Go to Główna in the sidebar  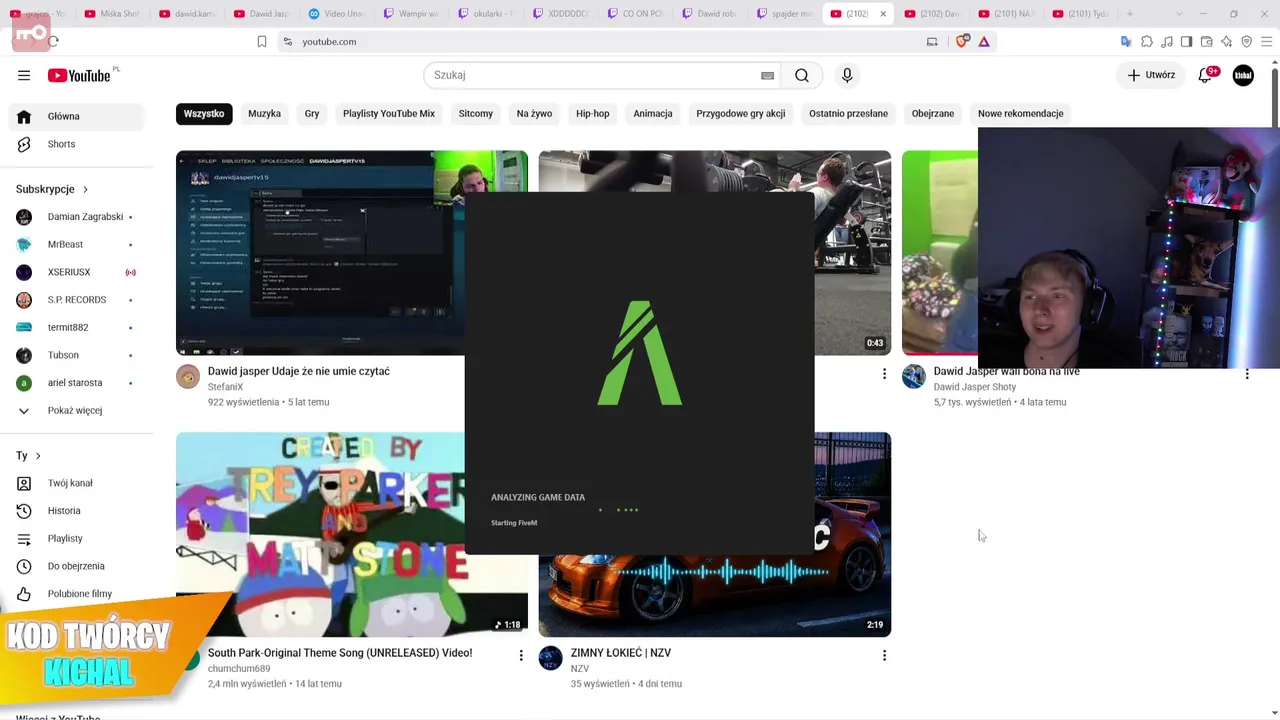pyautogui.click(x=76, y=116)
